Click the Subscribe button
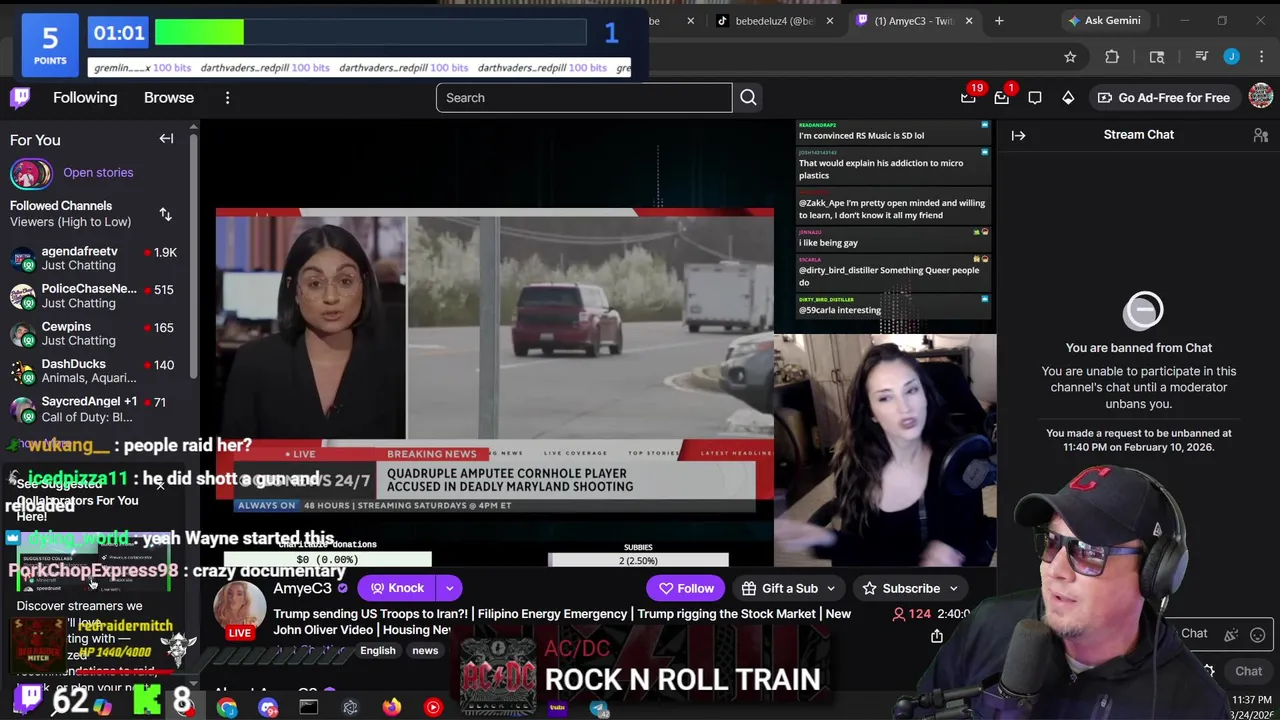The image size is (1280, 720). coord(901,589)
